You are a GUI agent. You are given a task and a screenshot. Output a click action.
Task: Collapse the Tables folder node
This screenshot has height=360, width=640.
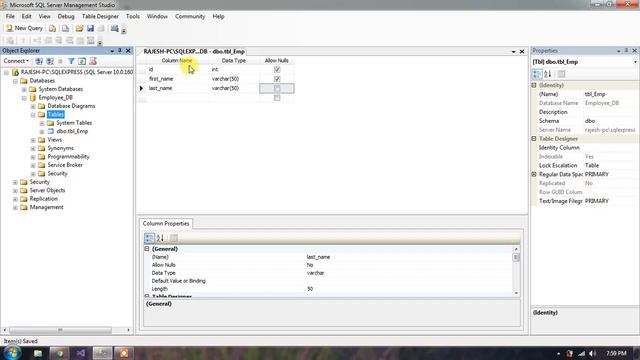[33, 115]
